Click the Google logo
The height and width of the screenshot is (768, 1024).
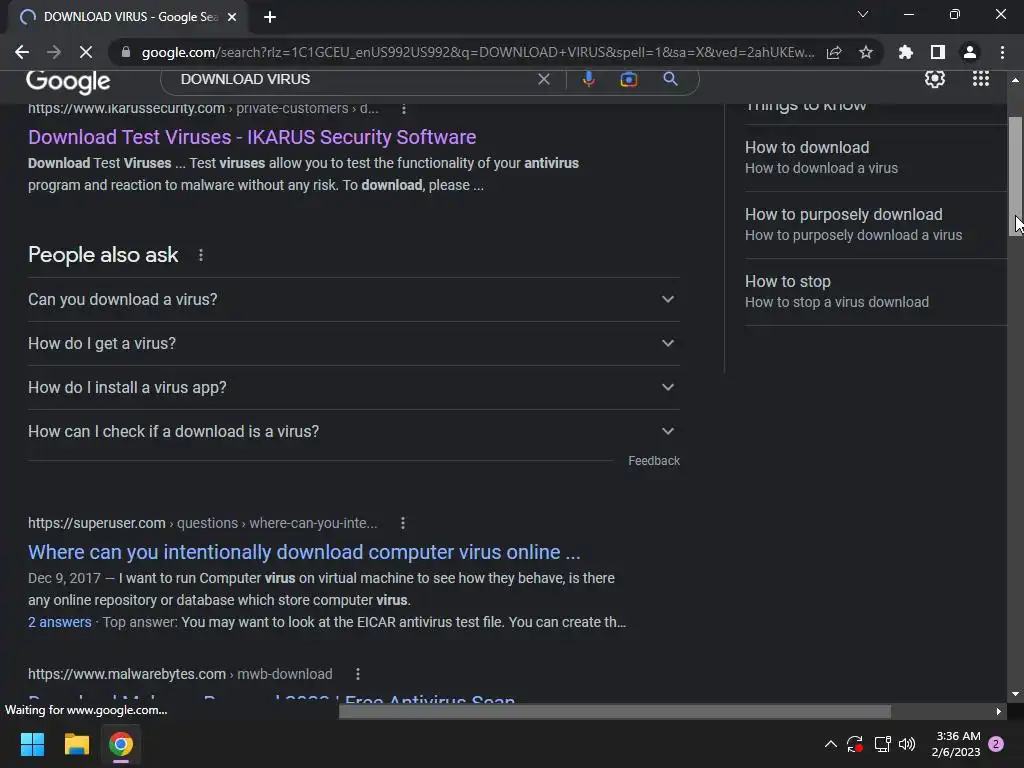(x=68, y=81)
